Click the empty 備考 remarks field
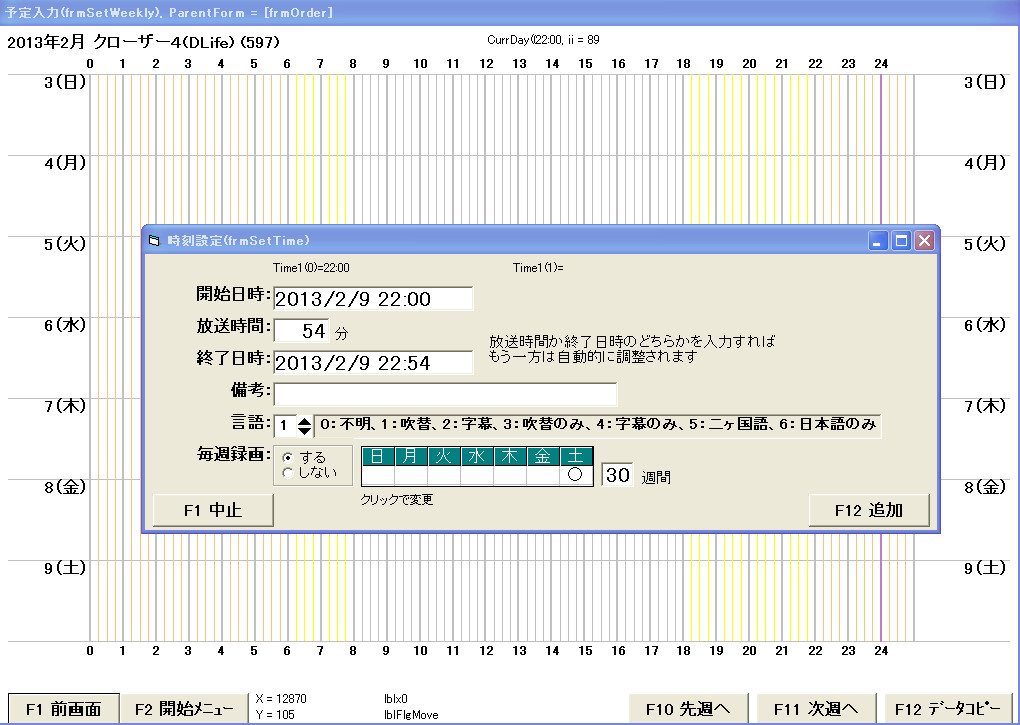This screenshot has width=1020, height=725. point(445,394)
